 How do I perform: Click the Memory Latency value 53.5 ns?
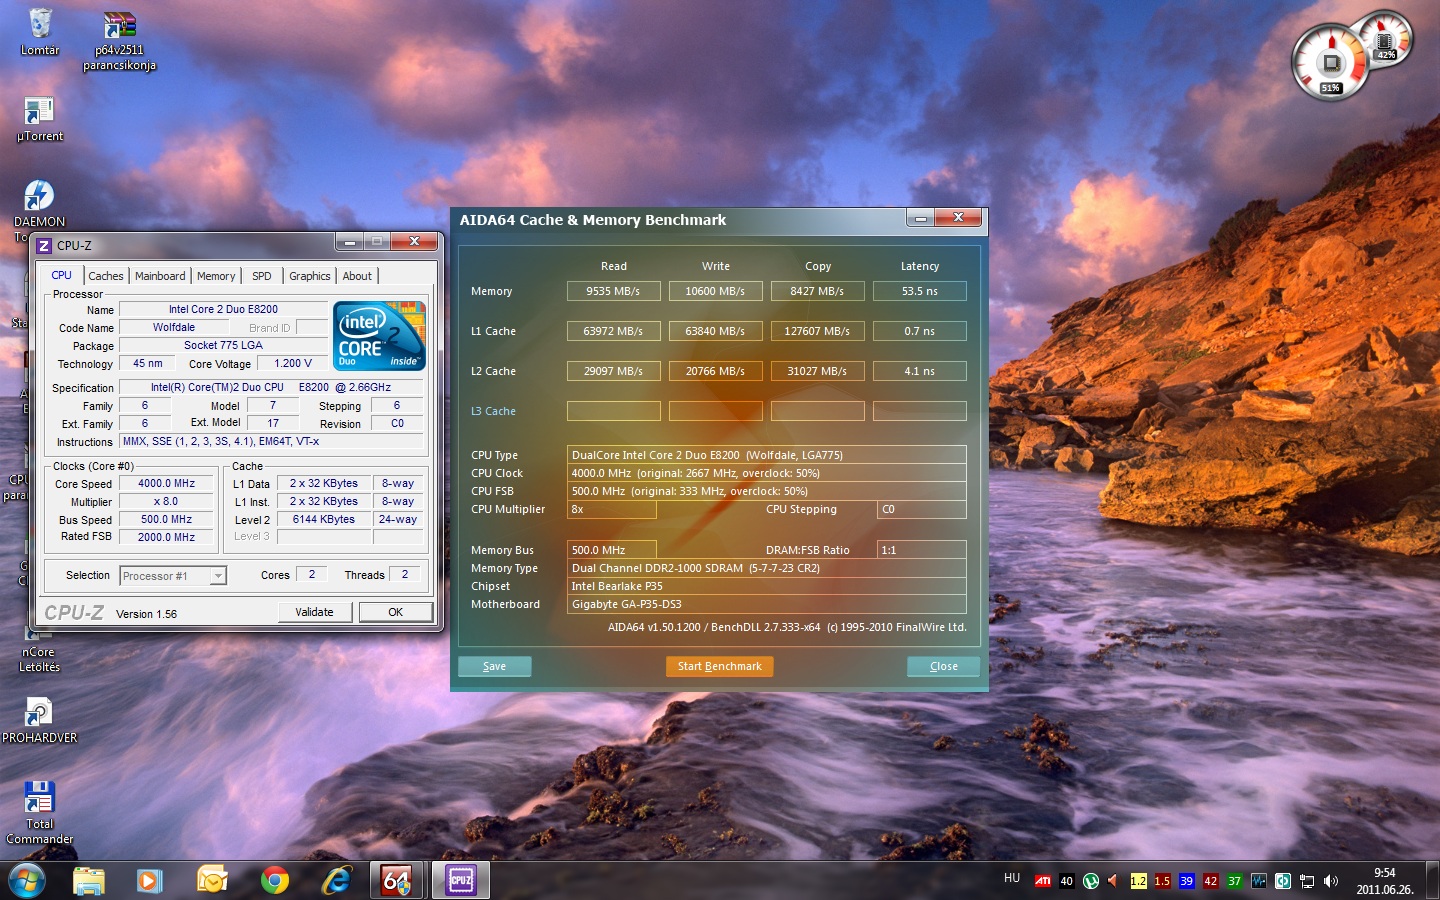(920, 291)
